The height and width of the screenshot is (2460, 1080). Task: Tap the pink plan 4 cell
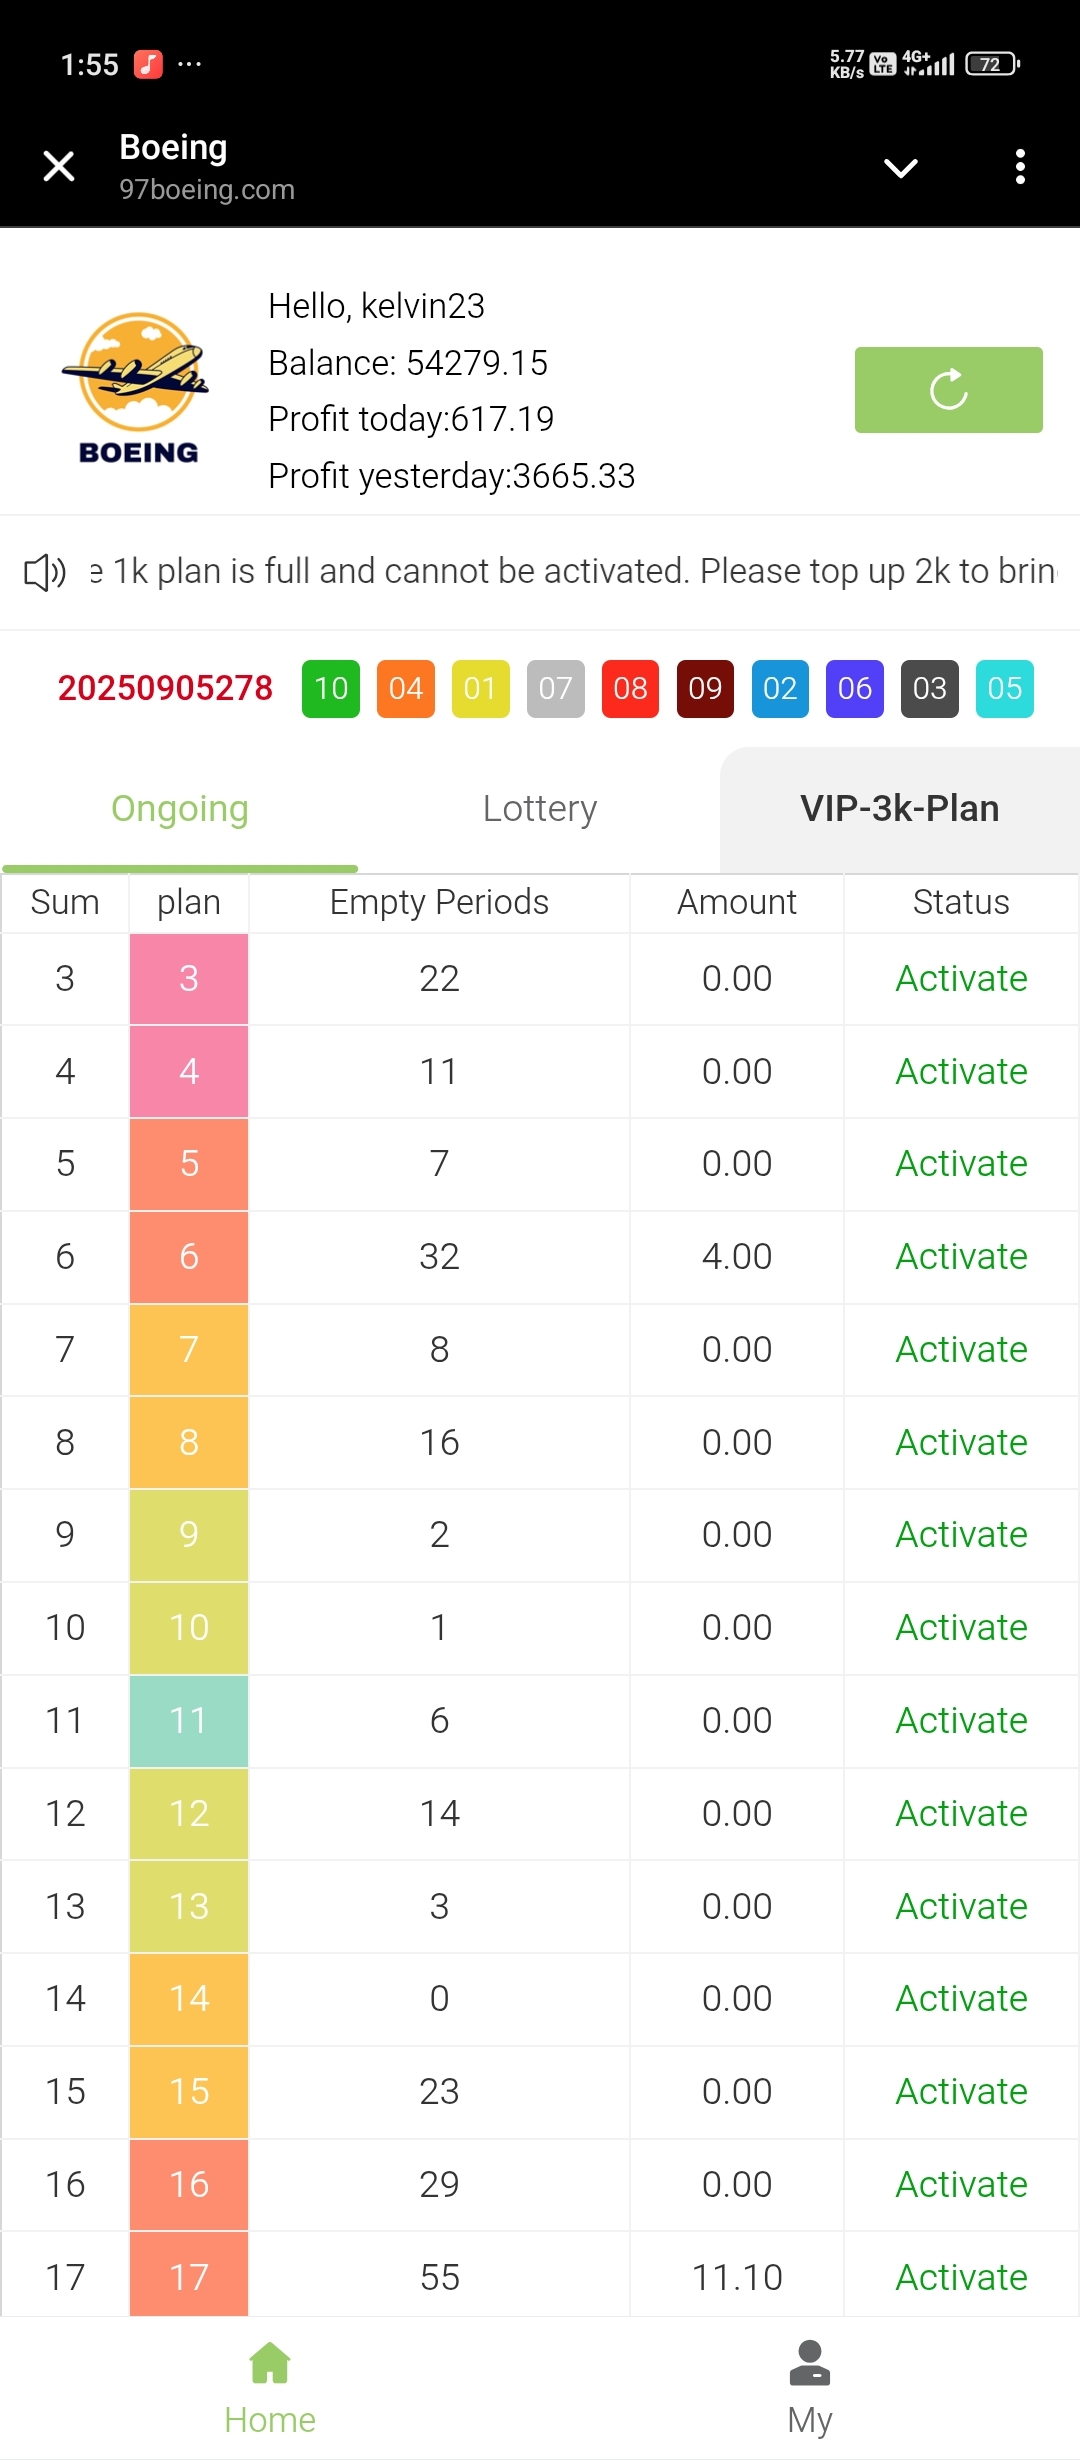(189, 1071)
